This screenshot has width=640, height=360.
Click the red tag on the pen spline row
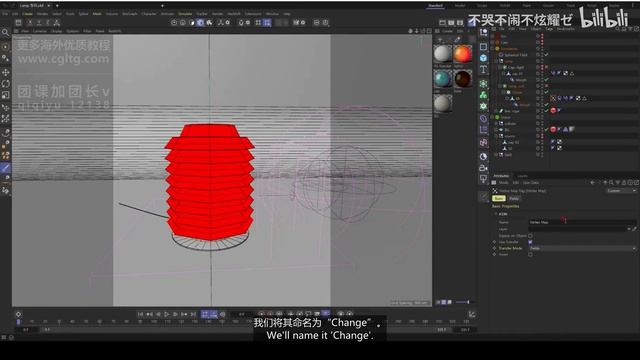click(x=553, y=111)
